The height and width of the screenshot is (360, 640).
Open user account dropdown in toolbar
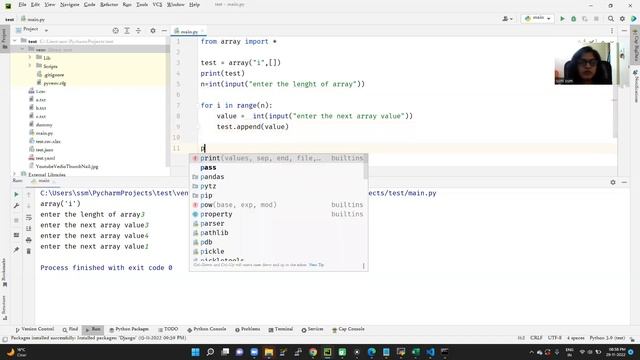(507, 19)
